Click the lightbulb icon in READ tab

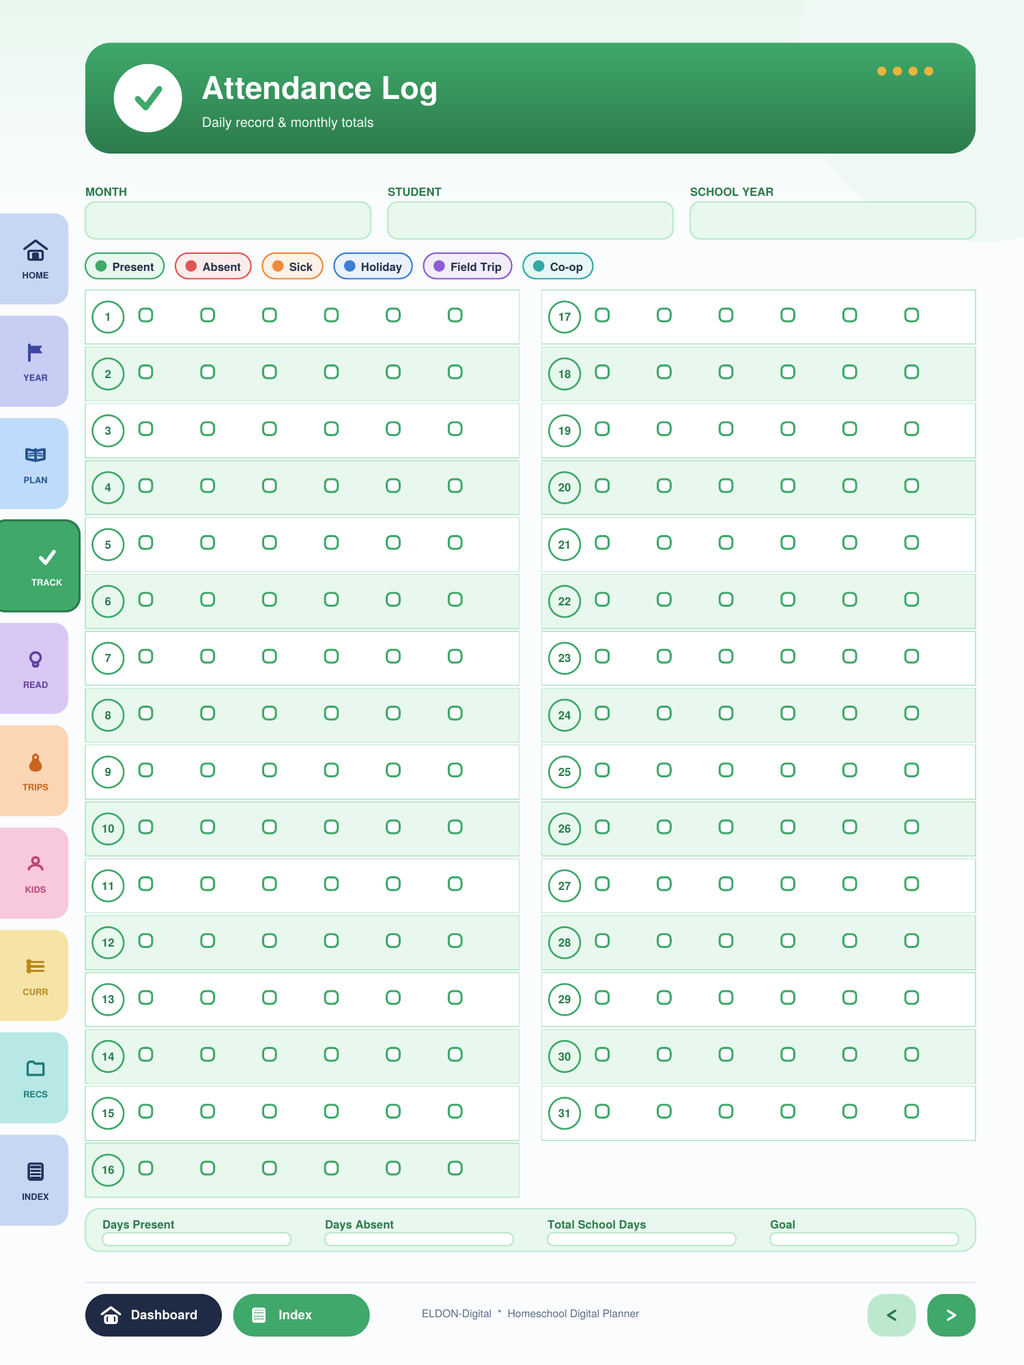click(x=35, y=659)
